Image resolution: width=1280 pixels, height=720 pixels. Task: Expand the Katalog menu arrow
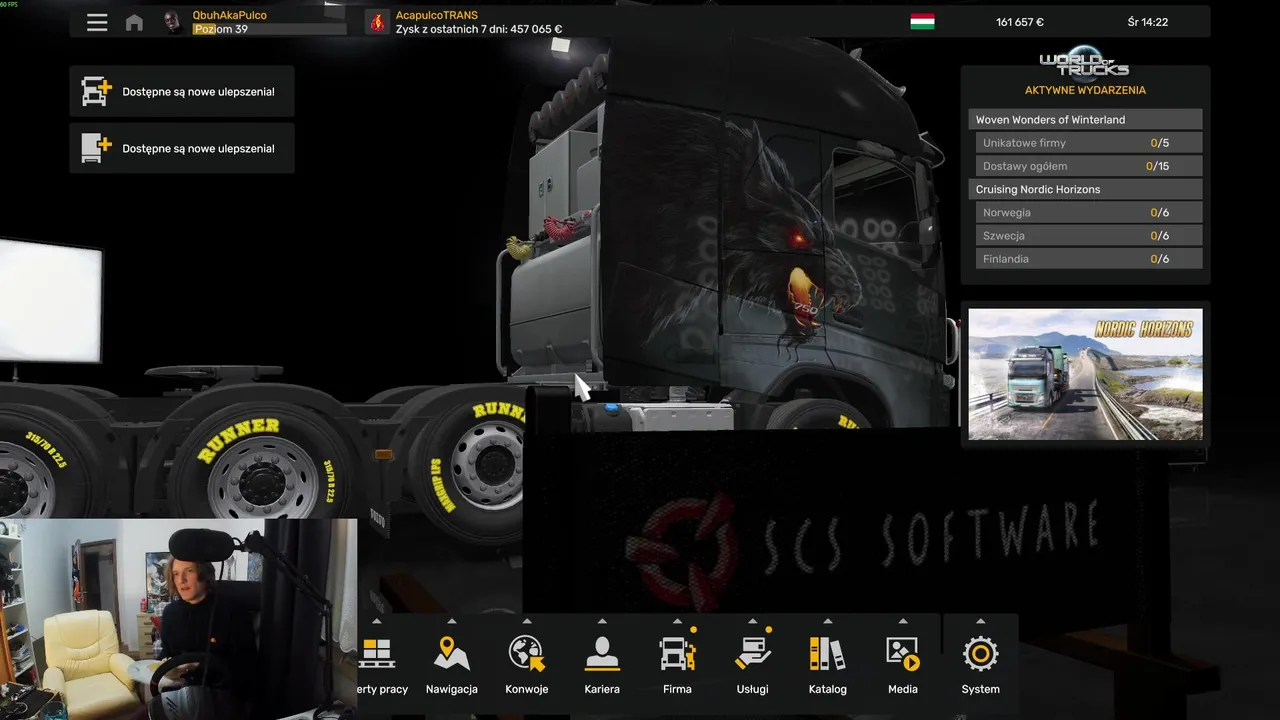pyautogui.click(x=827, y=621)
